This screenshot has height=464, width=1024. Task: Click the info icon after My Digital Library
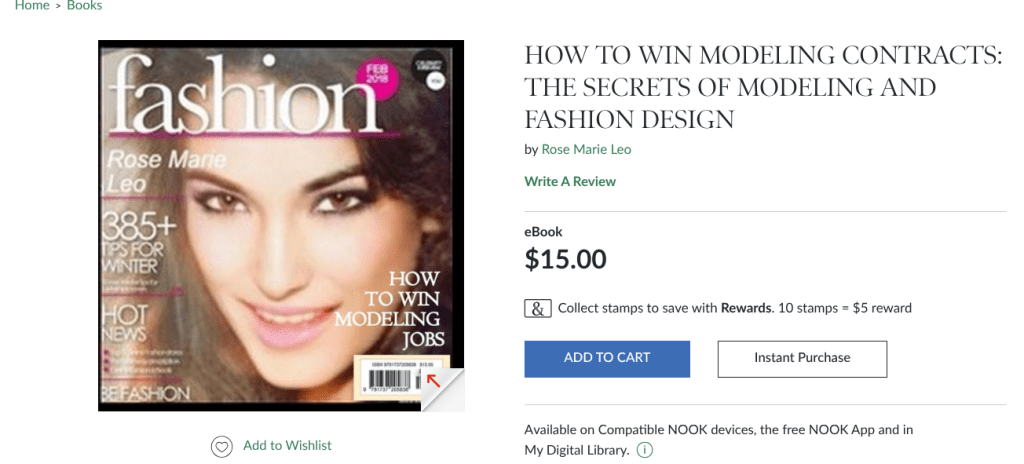tap(644, 450)
